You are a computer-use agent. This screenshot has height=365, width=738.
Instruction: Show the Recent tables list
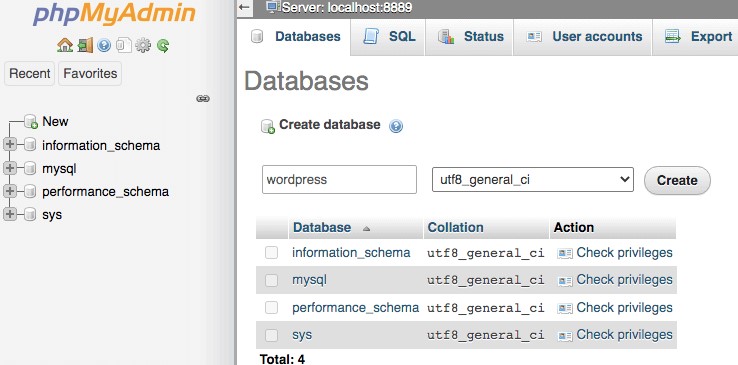30,73
